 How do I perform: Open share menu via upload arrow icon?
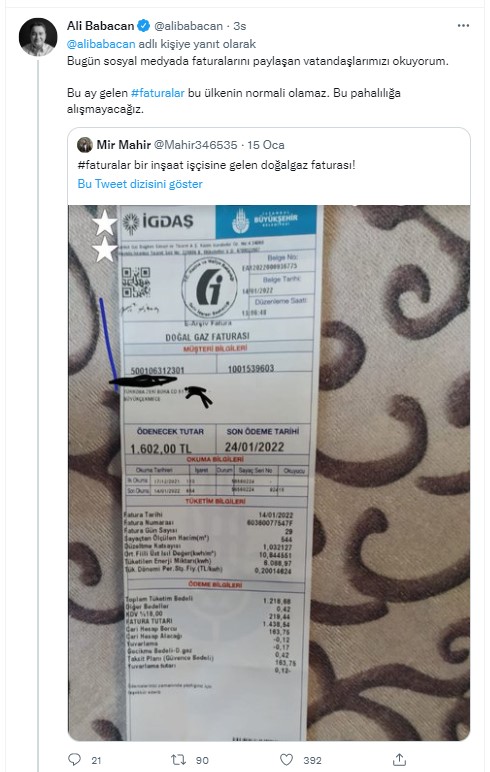tap(399, 759)
